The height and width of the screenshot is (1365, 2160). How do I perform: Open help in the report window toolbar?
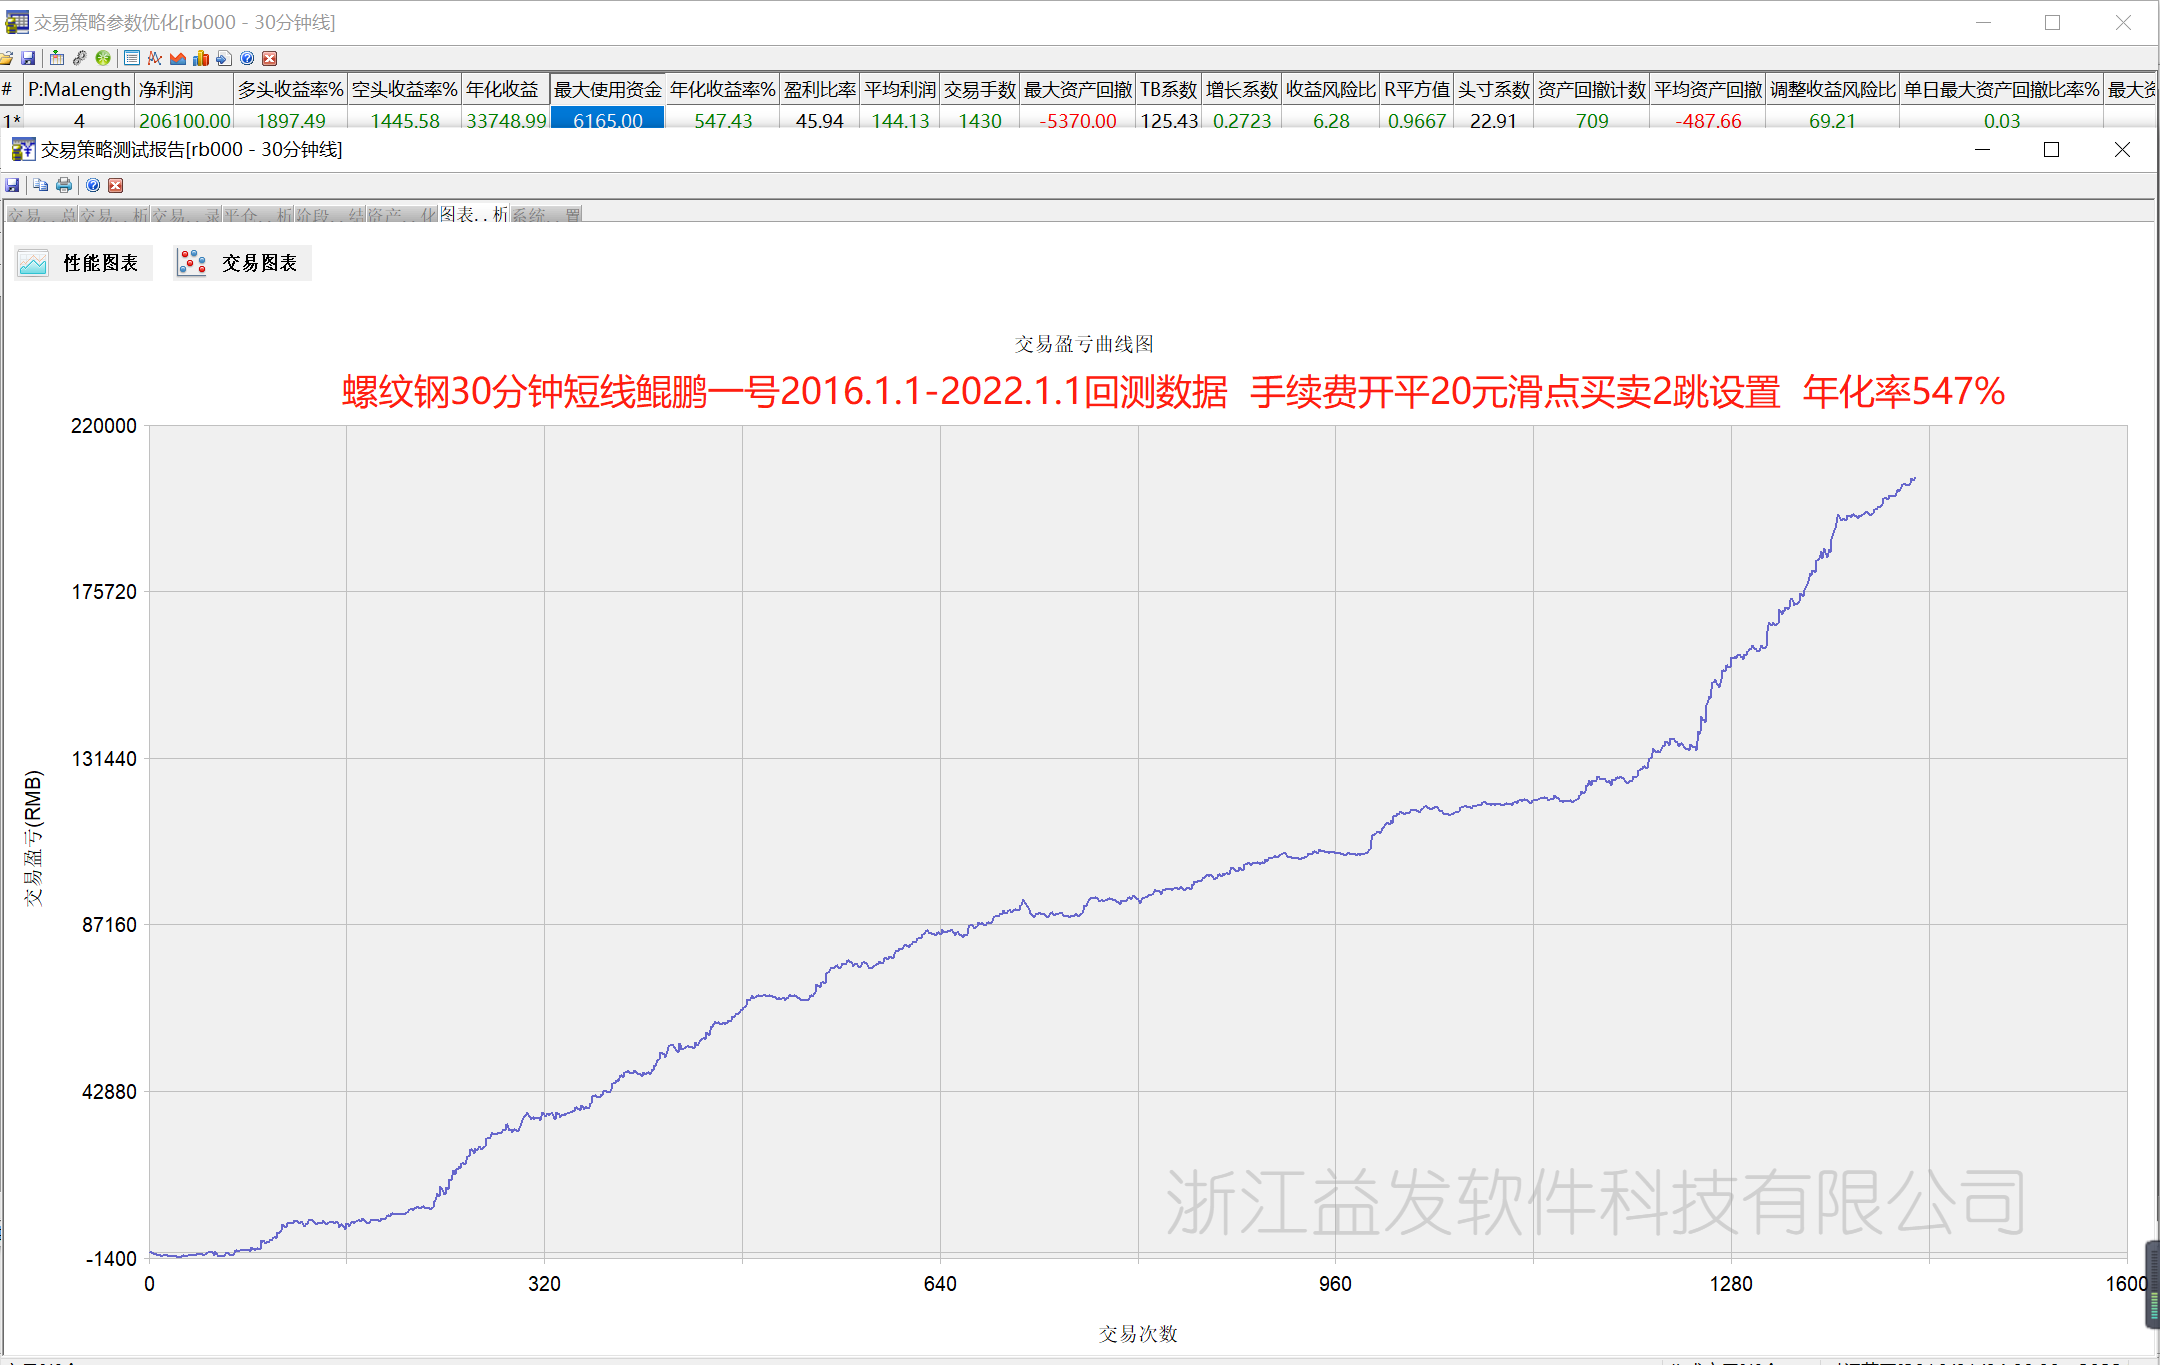pos(93,185)
